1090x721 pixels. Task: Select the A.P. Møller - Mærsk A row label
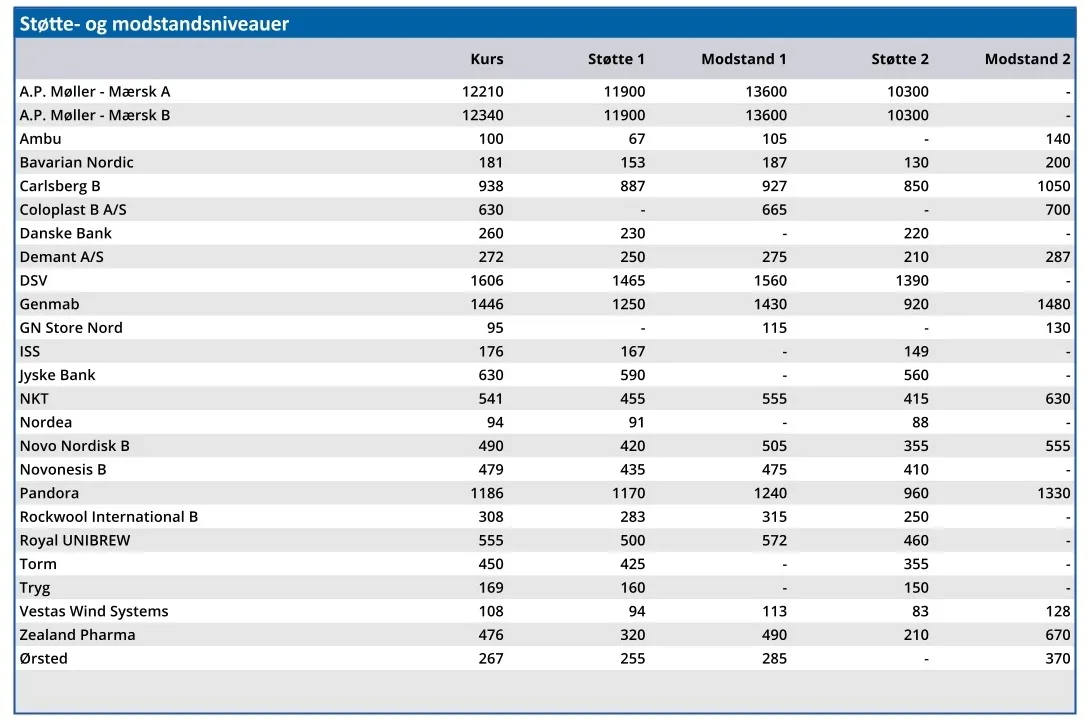(x=95, y=91)
